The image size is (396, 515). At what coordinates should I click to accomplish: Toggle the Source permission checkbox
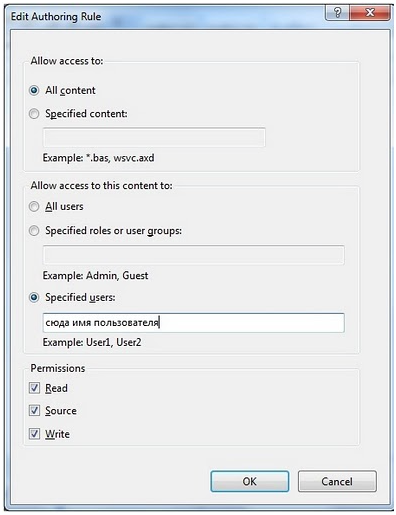[34, 411]
